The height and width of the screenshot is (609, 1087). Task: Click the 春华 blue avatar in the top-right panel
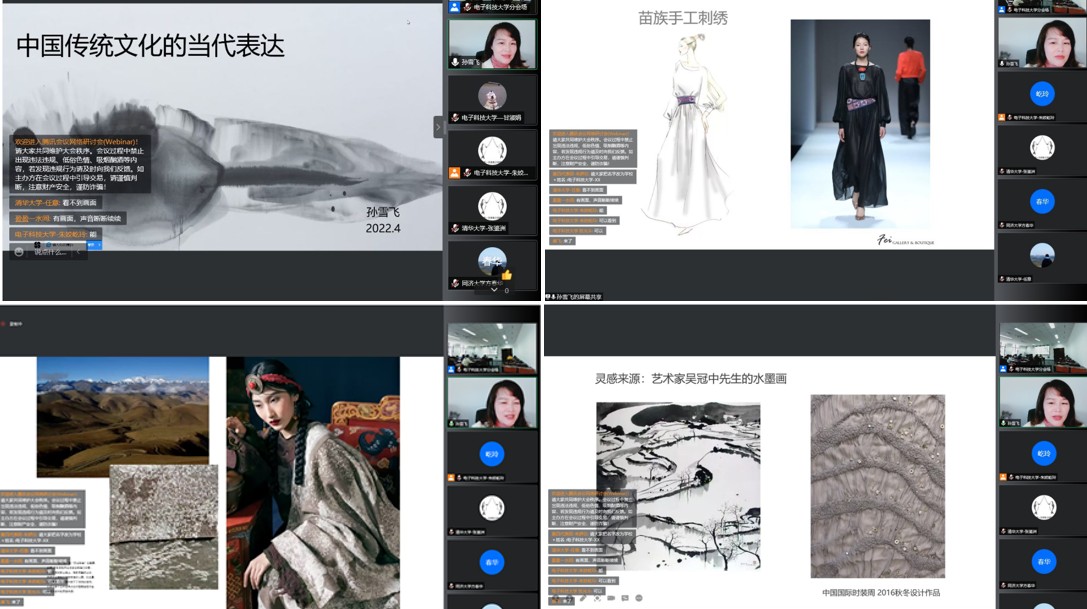1042,201
